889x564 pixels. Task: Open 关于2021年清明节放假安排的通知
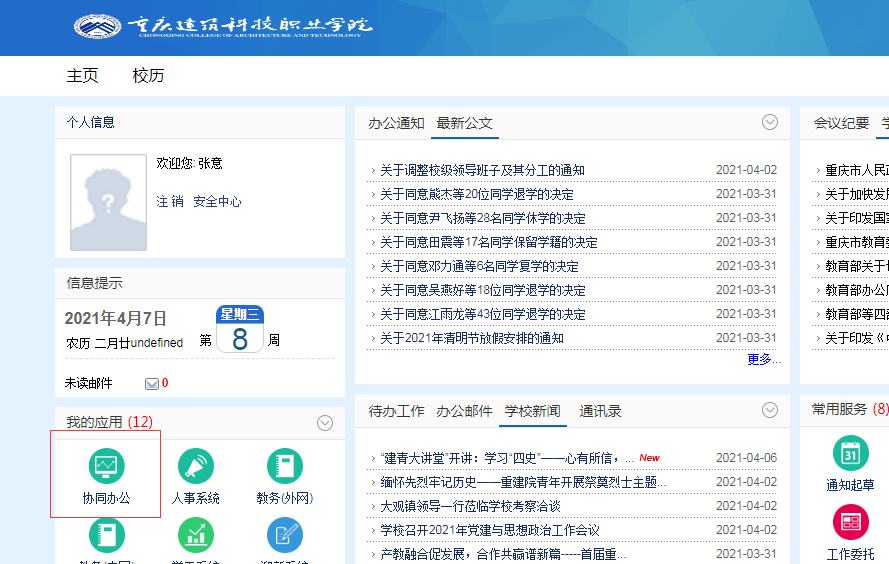pyautogui.click(x=472, y=338)
